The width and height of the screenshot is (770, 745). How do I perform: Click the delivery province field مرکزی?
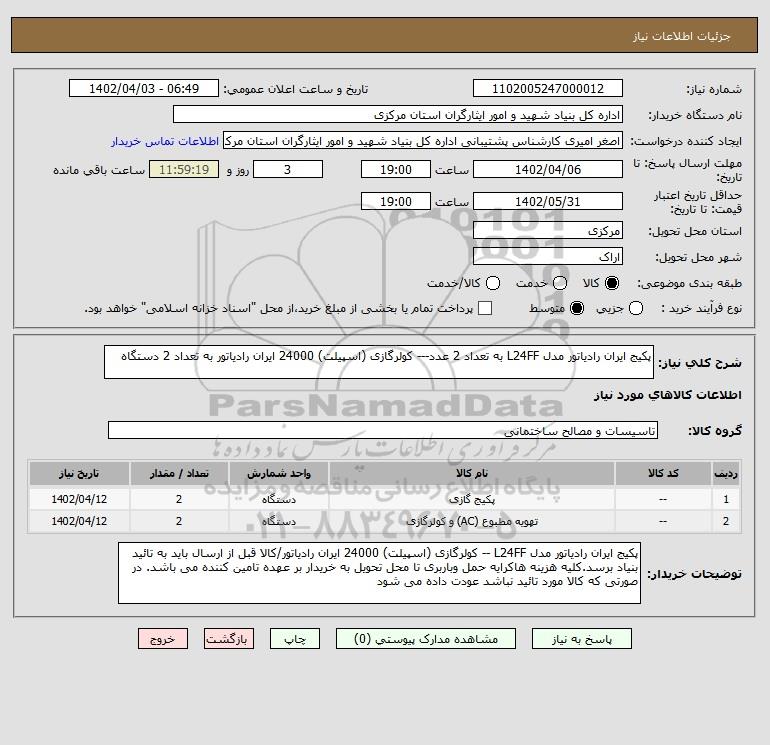click(548, 231)
